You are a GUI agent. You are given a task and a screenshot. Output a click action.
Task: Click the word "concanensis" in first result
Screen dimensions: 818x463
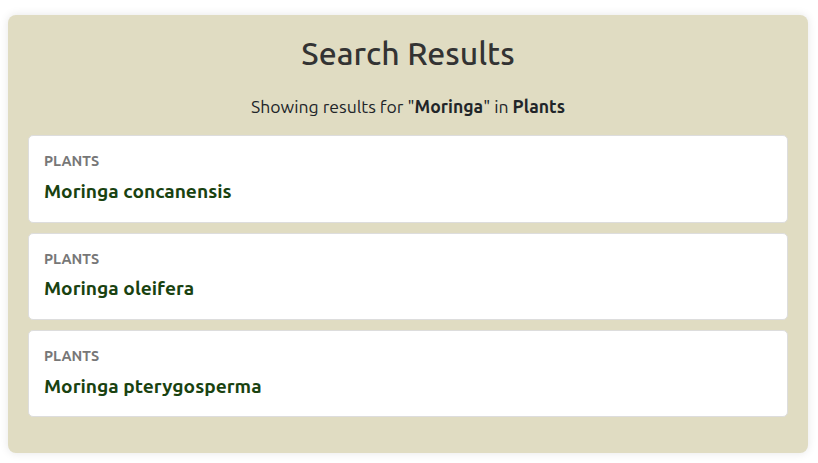click(x=178, y=191)
